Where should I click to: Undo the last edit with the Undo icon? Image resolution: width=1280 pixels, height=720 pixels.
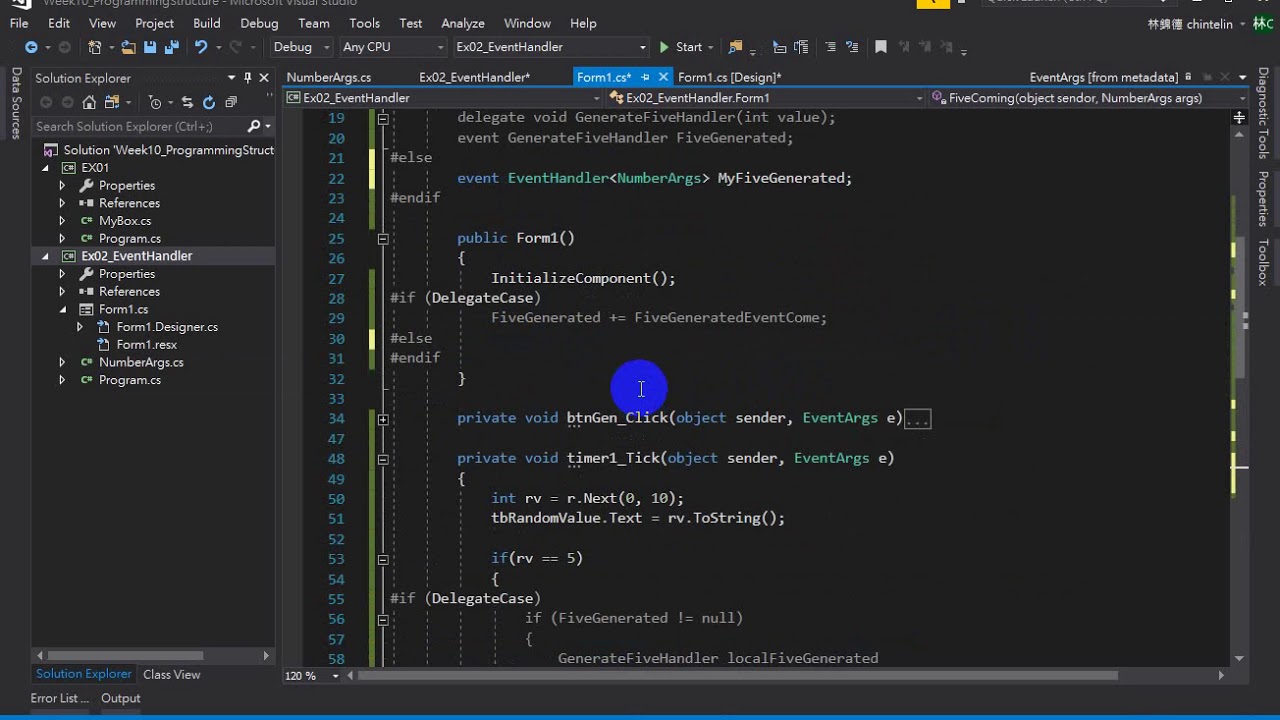pos(201,47)
